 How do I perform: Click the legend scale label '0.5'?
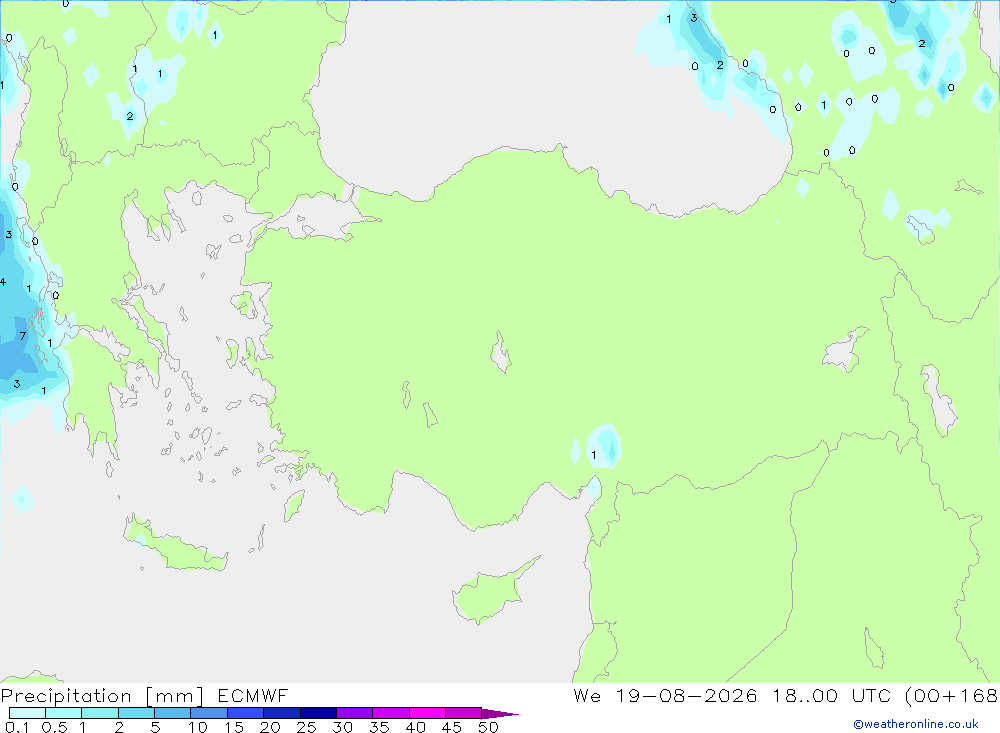coord(54,727)
